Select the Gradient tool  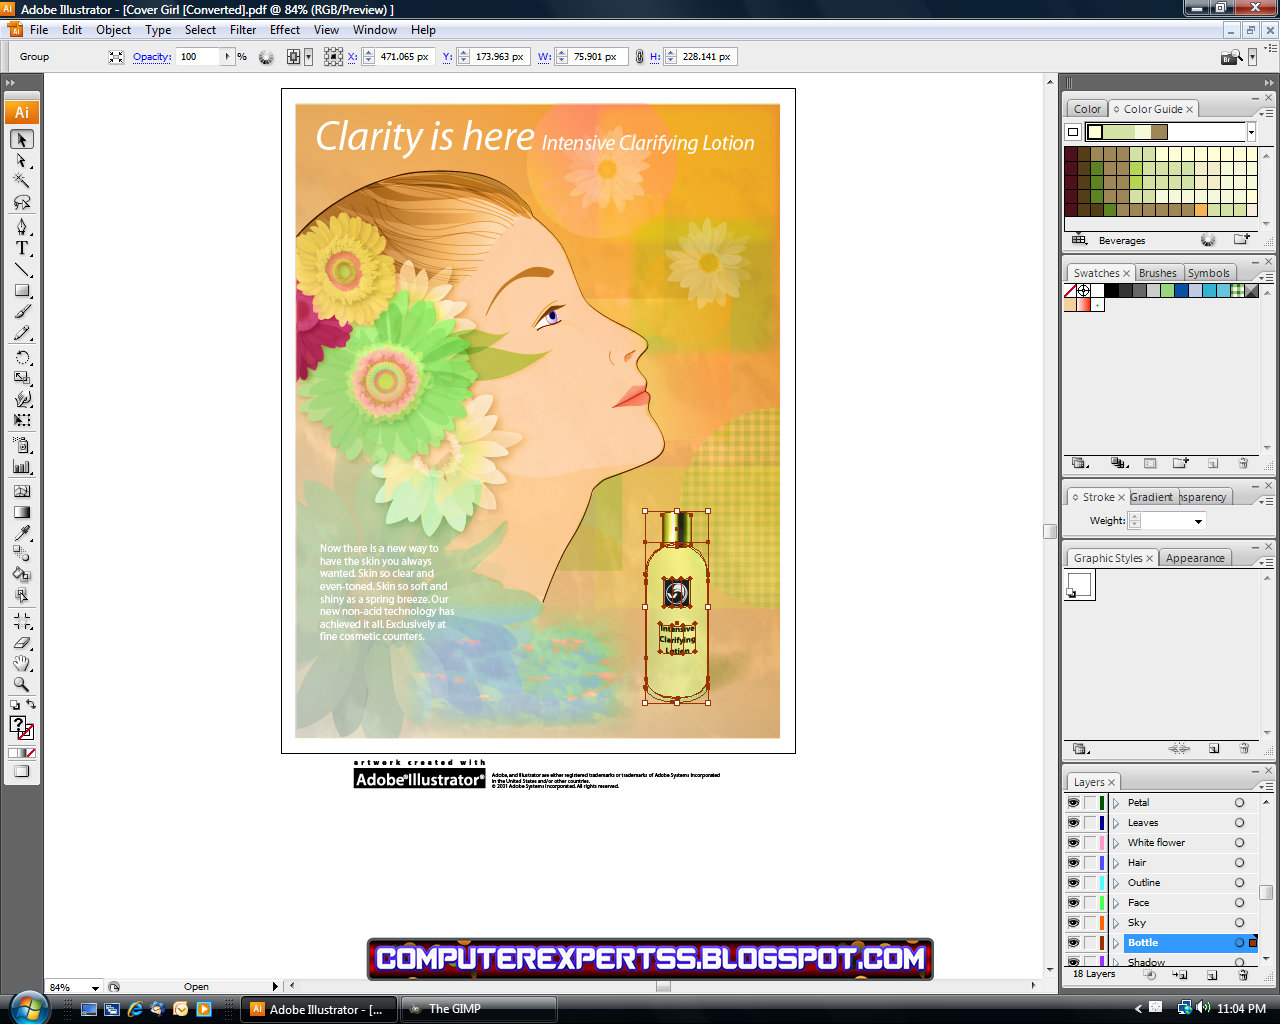[22, 512]
